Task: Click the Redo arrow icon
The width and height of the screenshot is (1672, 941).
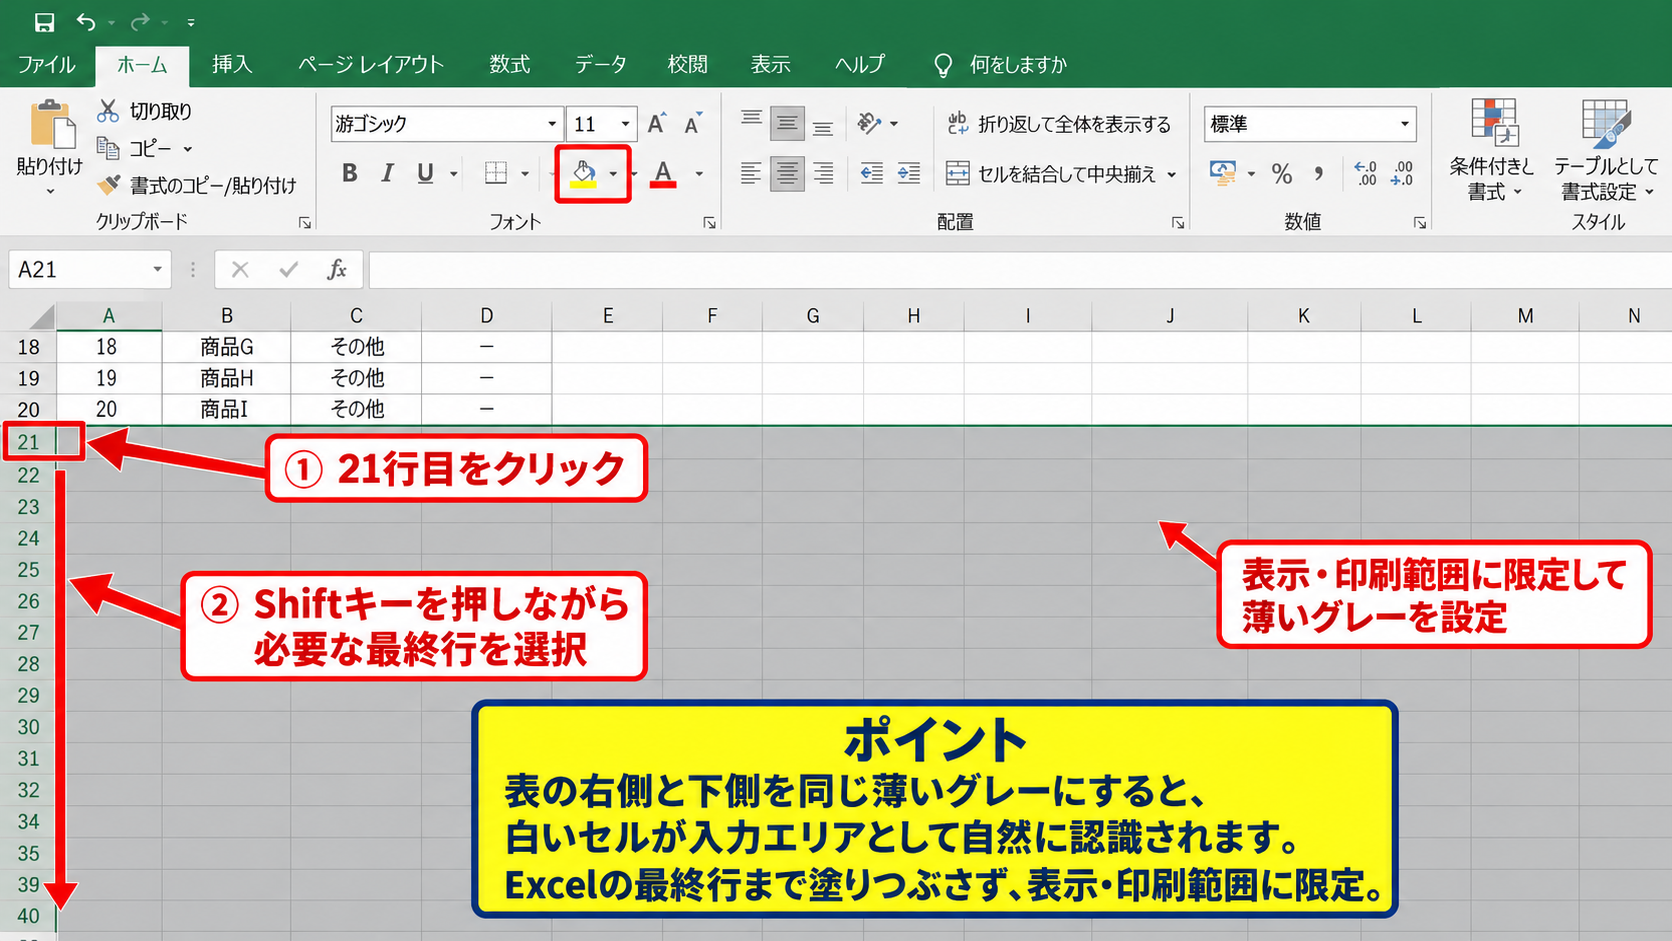Action: (x=140, y=22)
